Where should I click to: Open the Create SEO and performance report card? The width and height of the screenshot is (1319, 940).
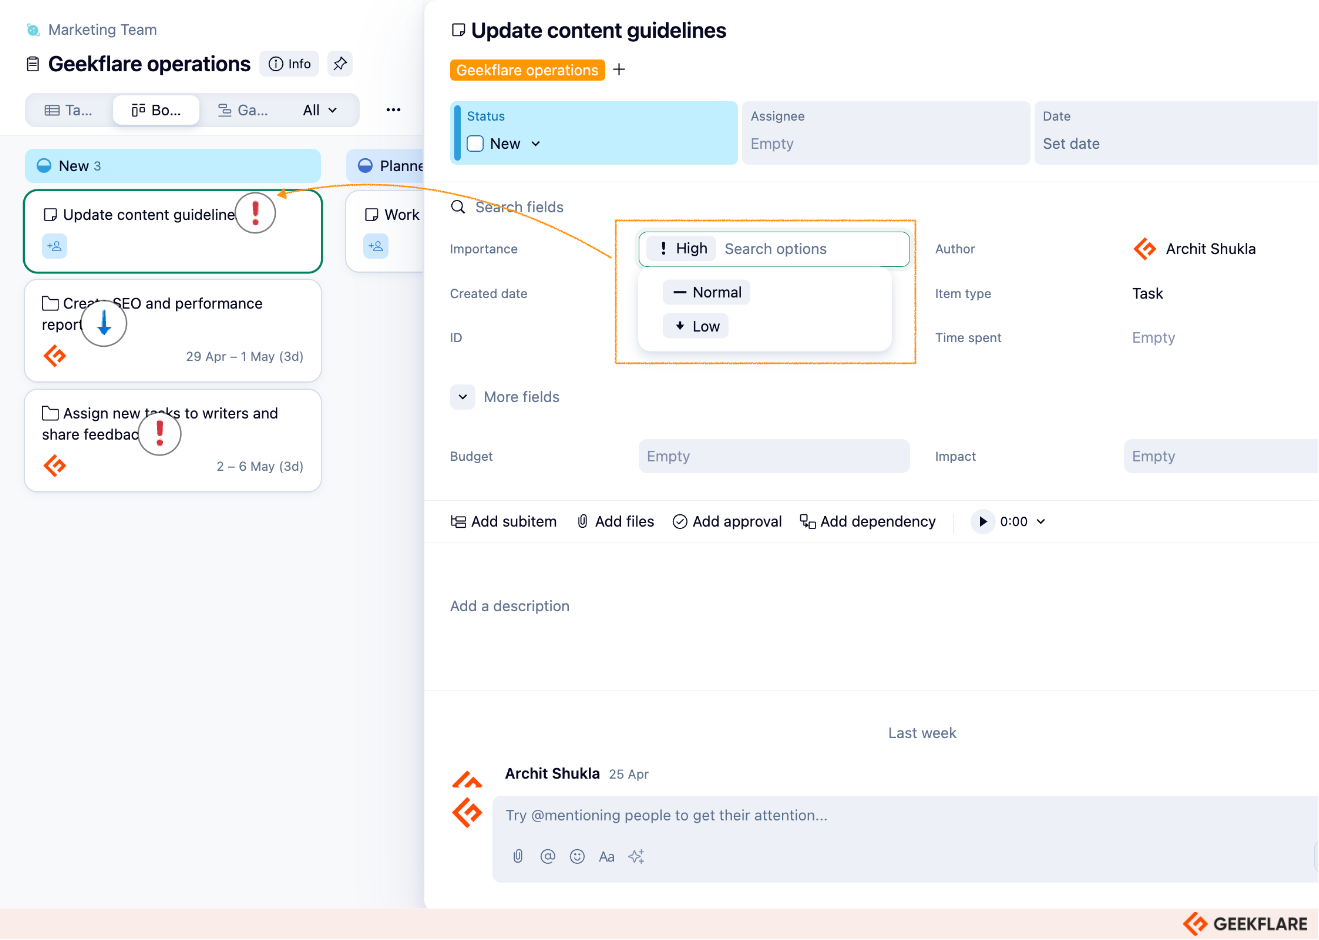click(173, 330)
